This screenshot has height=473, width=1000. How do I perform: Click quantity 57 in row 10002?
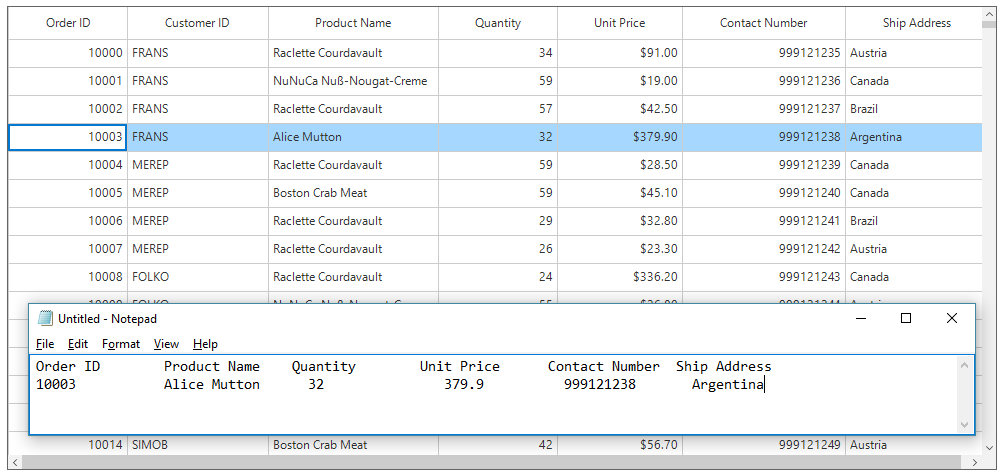498,109
